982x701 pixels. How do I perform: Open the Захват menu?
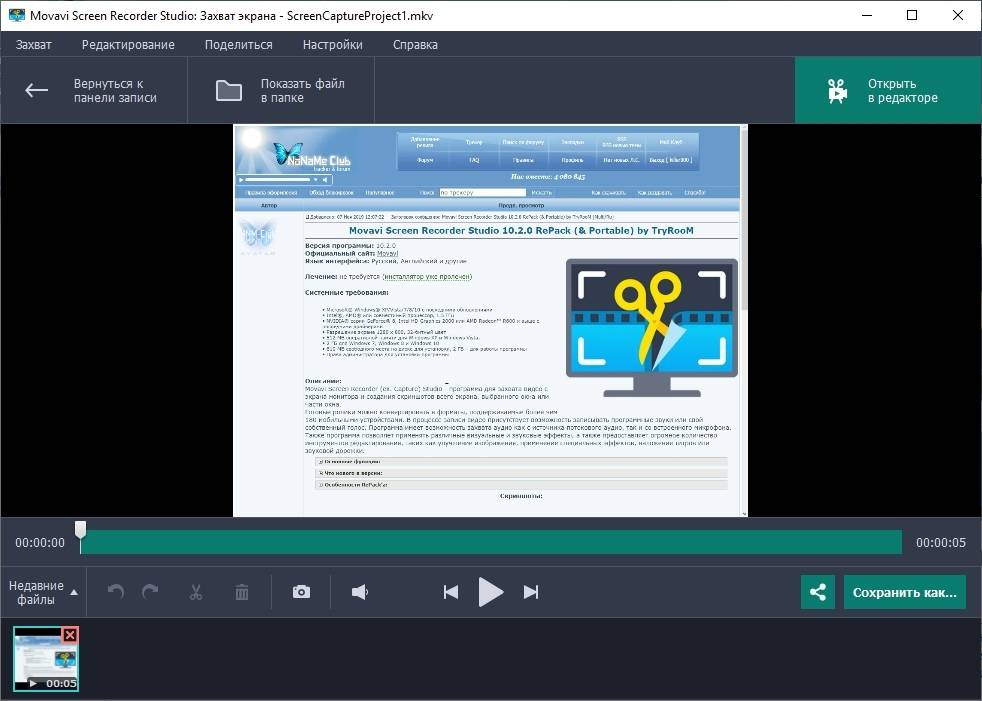33,44
